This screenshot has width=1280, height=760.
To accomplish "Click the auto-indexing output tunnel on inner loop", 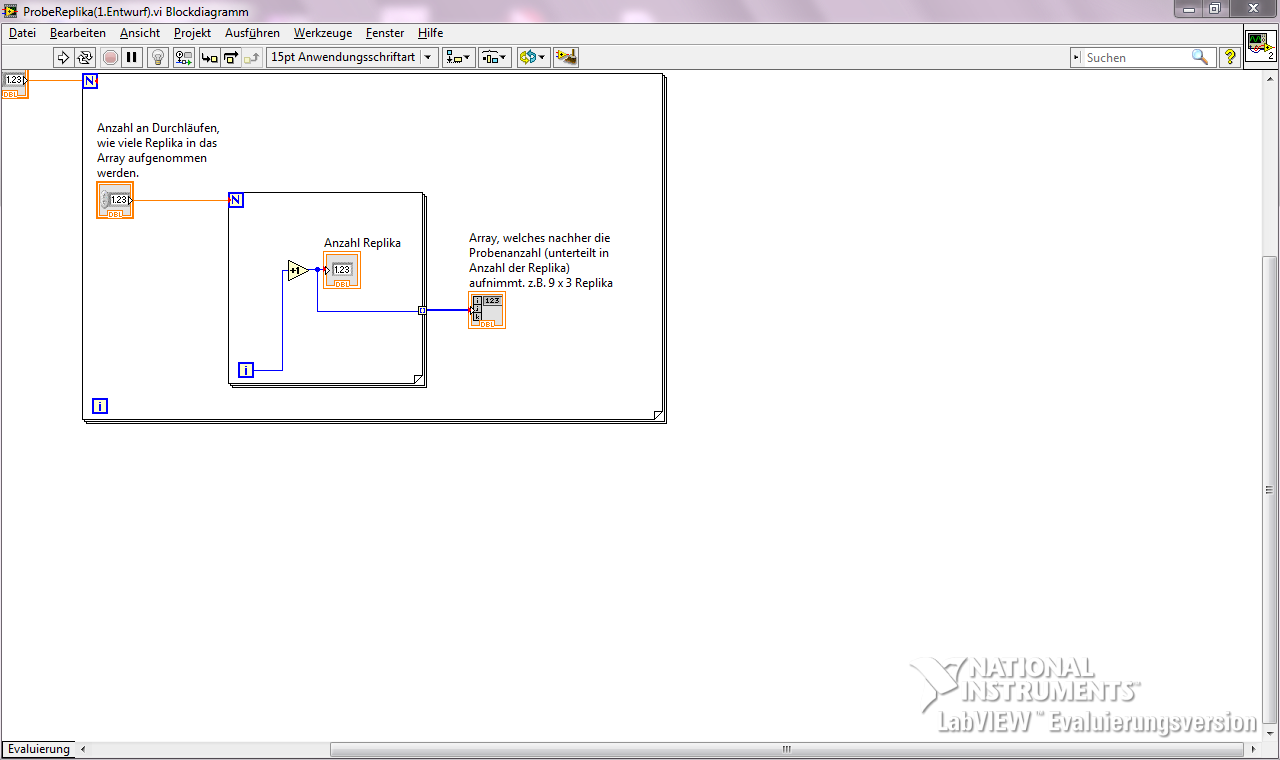I will pyautogui.click(x=422, y=310).
